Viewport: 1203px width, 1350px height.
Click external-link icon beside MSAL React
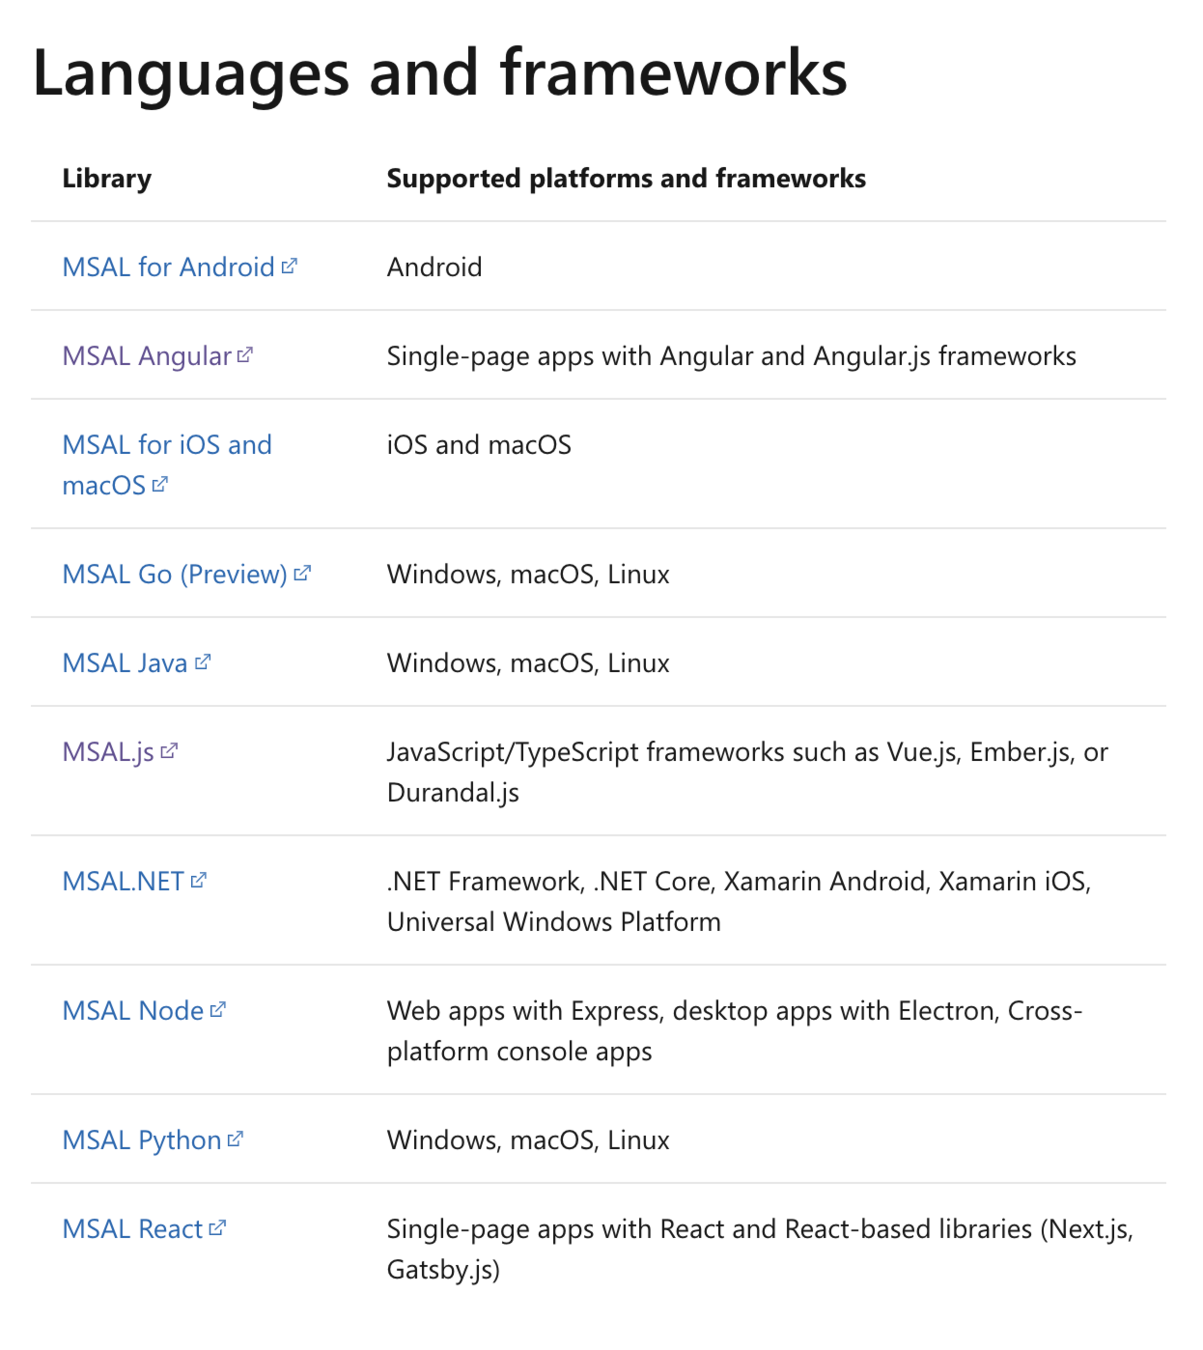[x=218, y=1228]
